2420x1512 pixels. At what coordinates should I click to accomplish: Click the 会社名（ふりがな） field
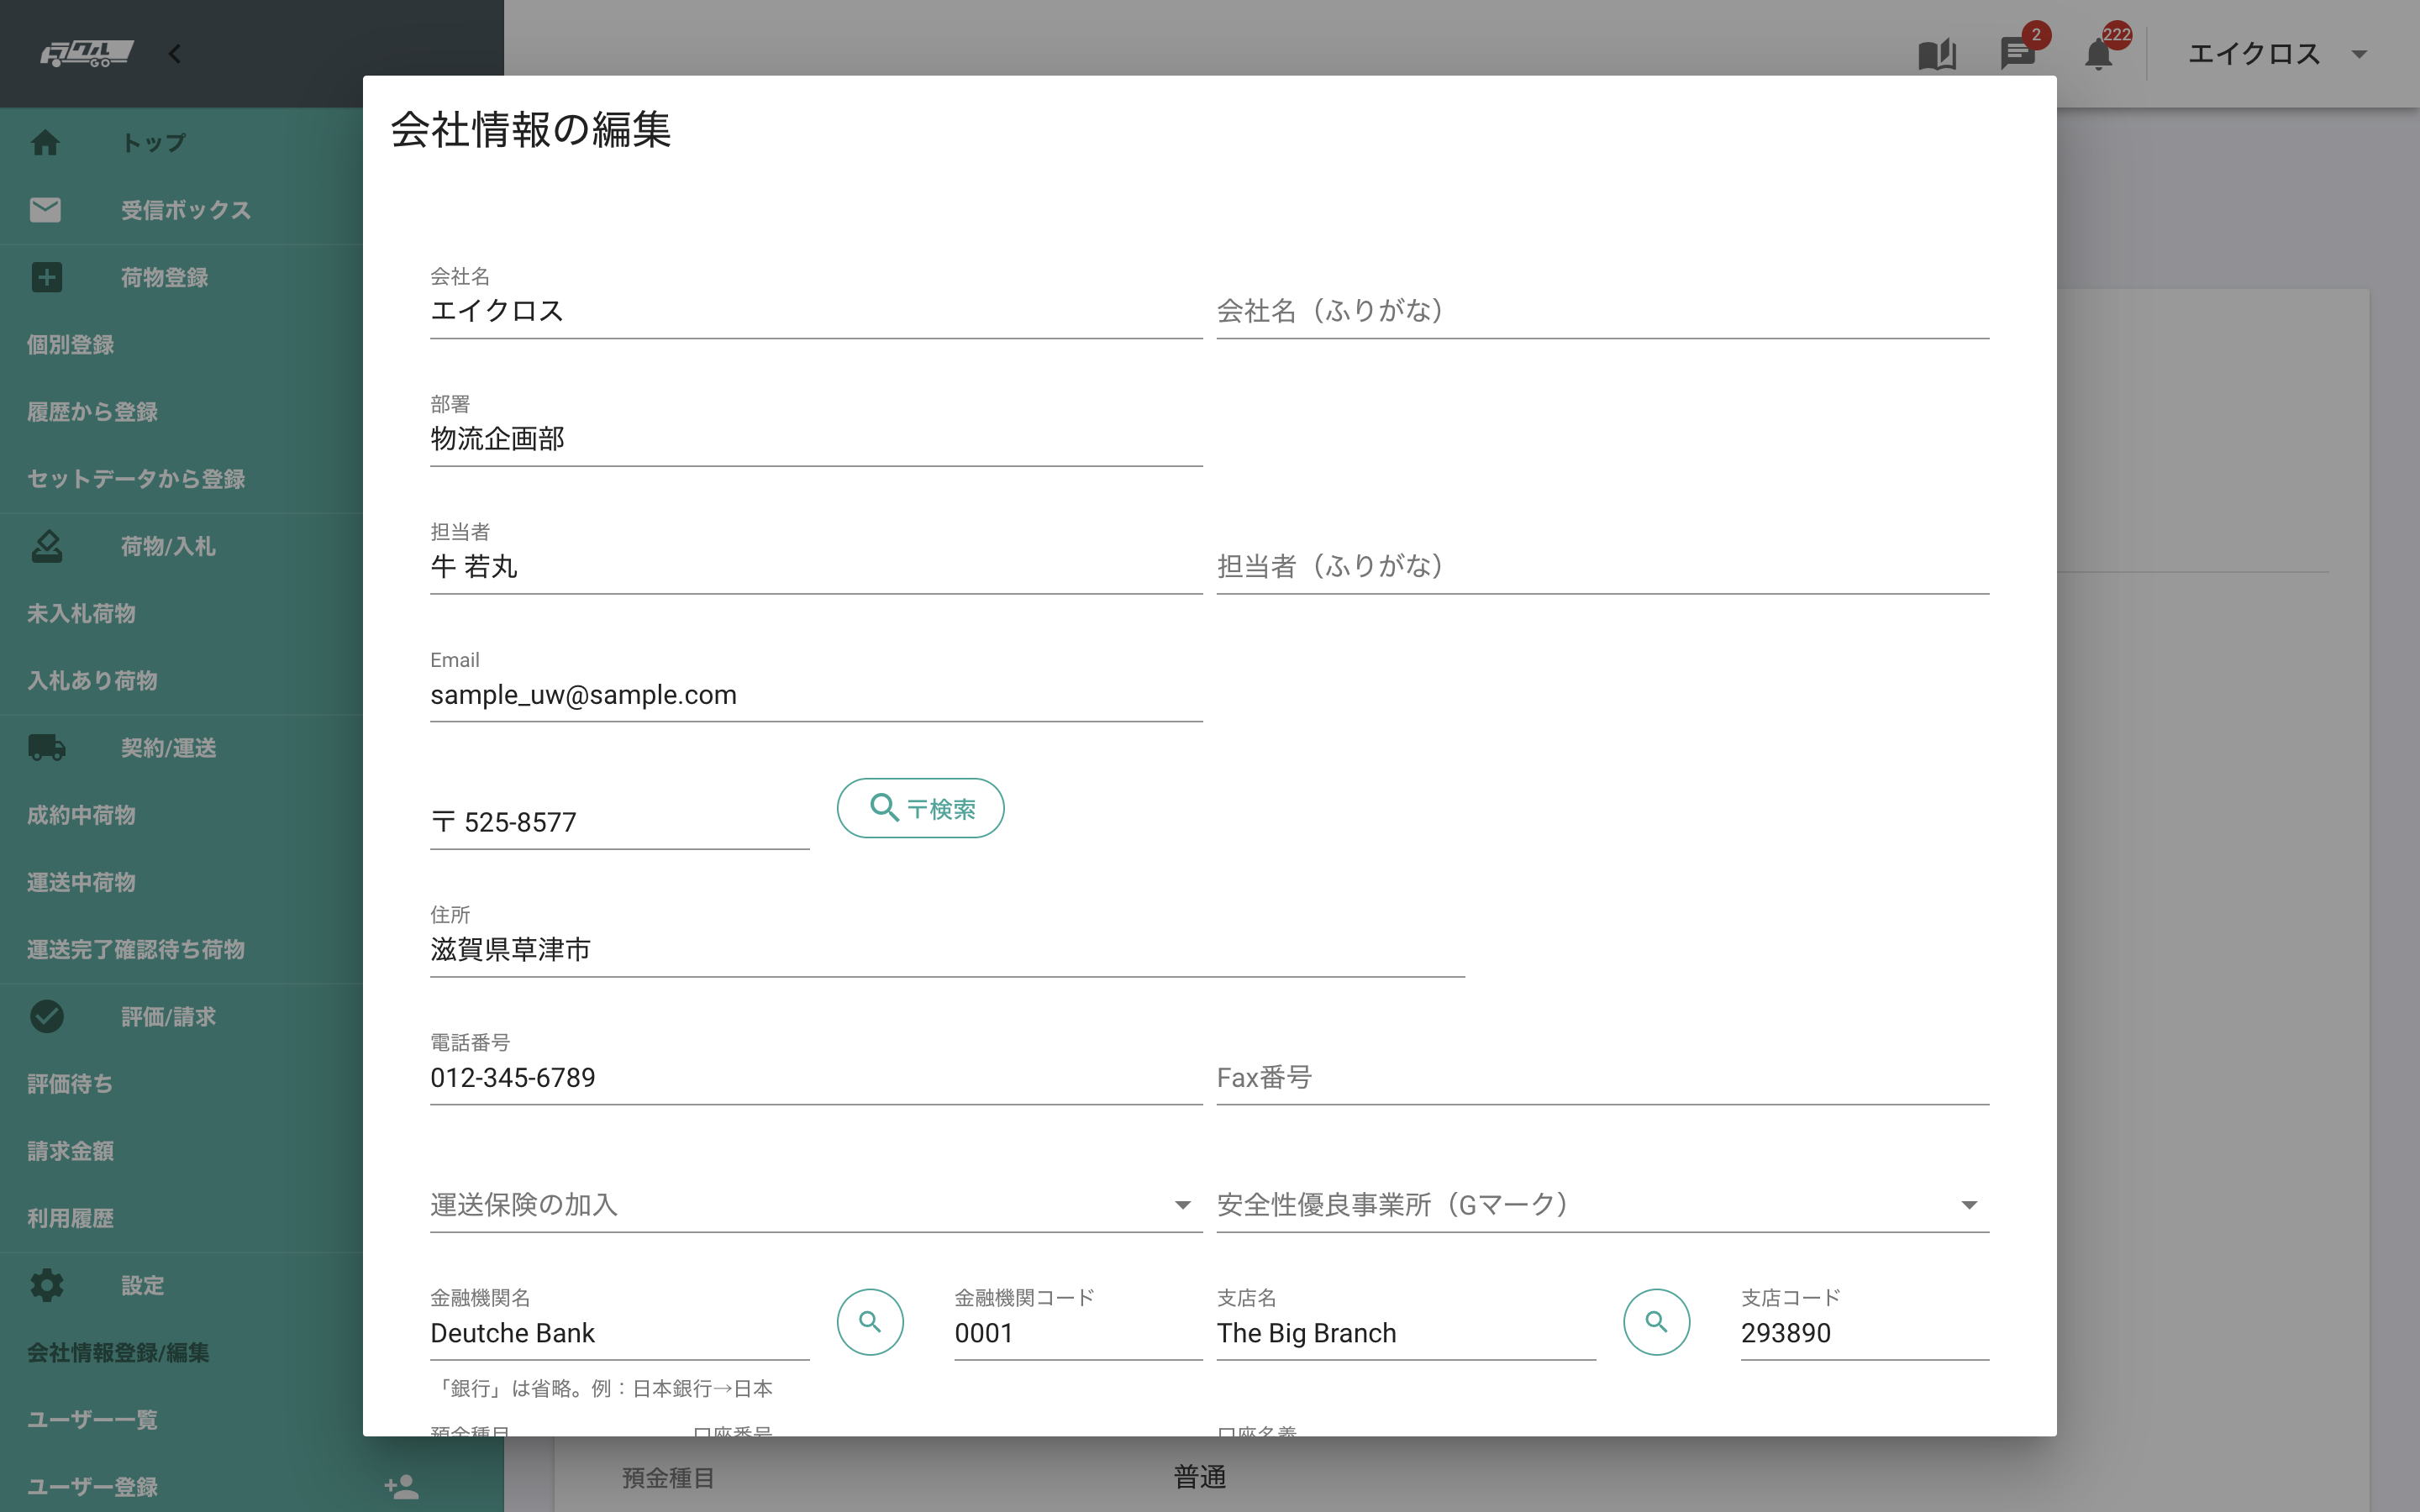(x=1603, y=311)
